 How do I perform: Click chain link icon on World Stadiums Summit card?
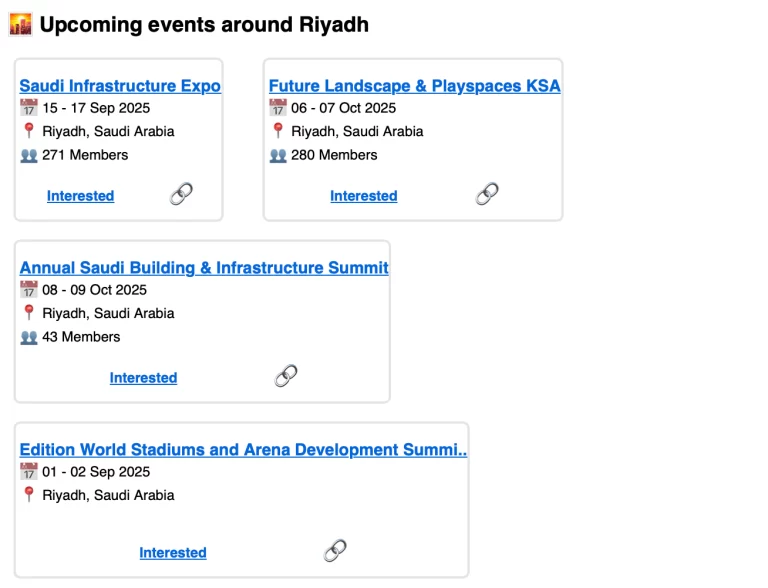click(x=335, y=551)
